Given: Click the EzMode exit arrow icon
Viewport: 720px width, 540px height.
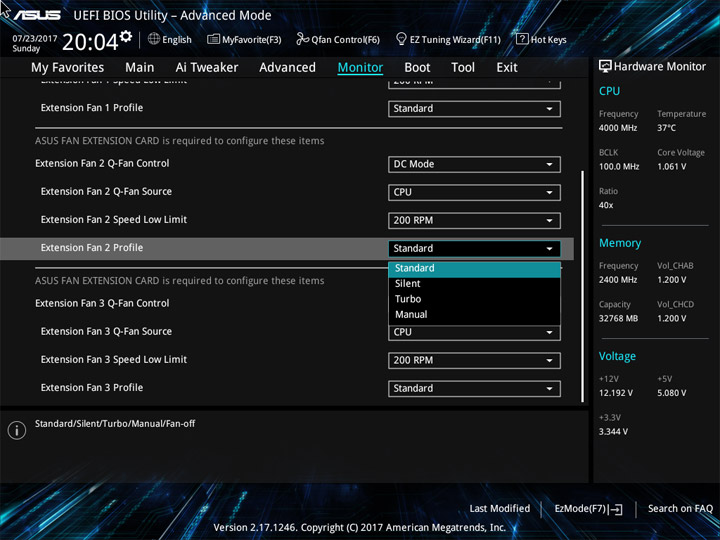Looking at the screenshot, I should click(616, 509).
